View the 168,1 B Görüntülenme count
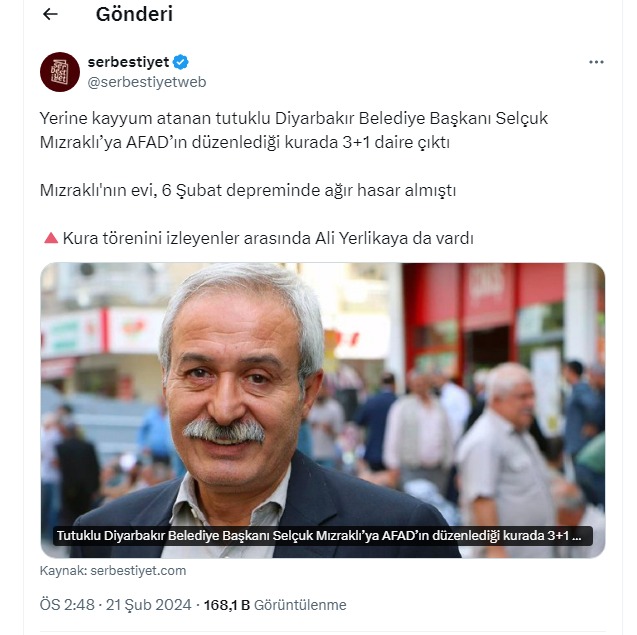The height and width of the screenshot is (635, 637). click(x=275, y=605)
